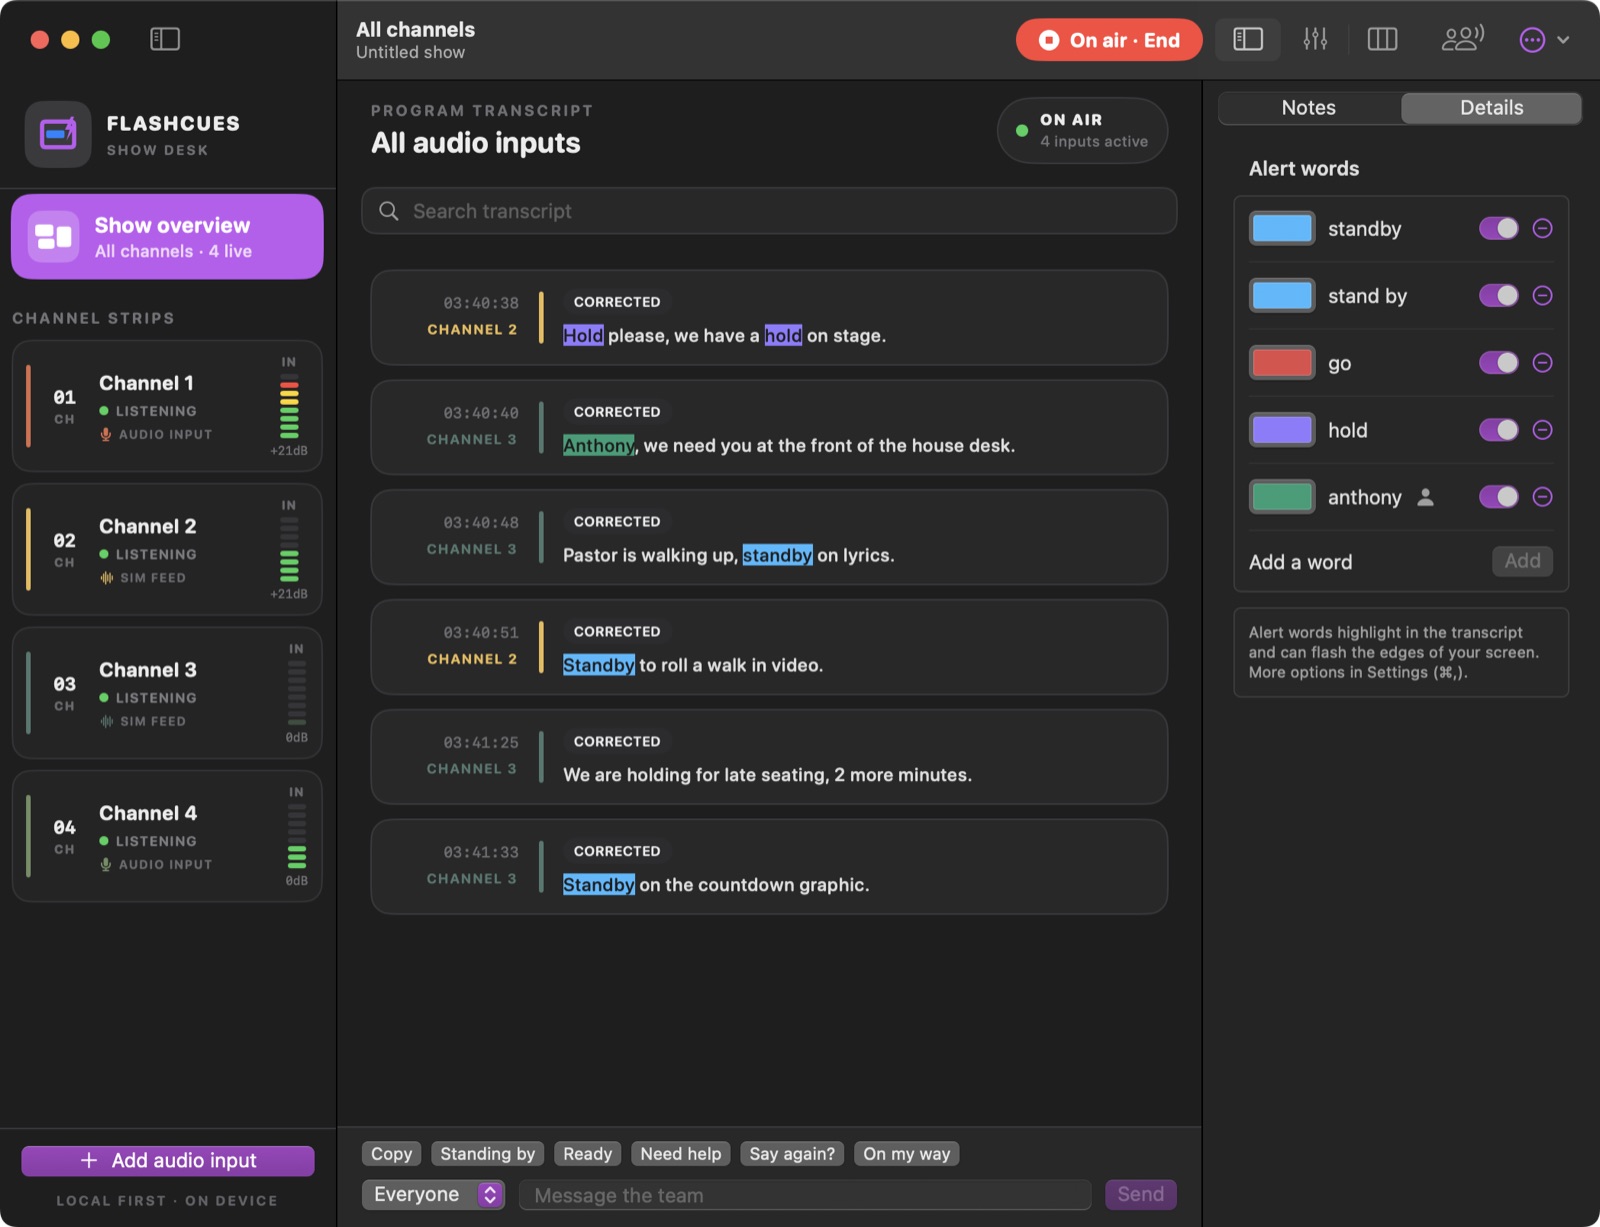Click the red go color swatch
This screenshot has height=1227, width=1600.
1282,363
